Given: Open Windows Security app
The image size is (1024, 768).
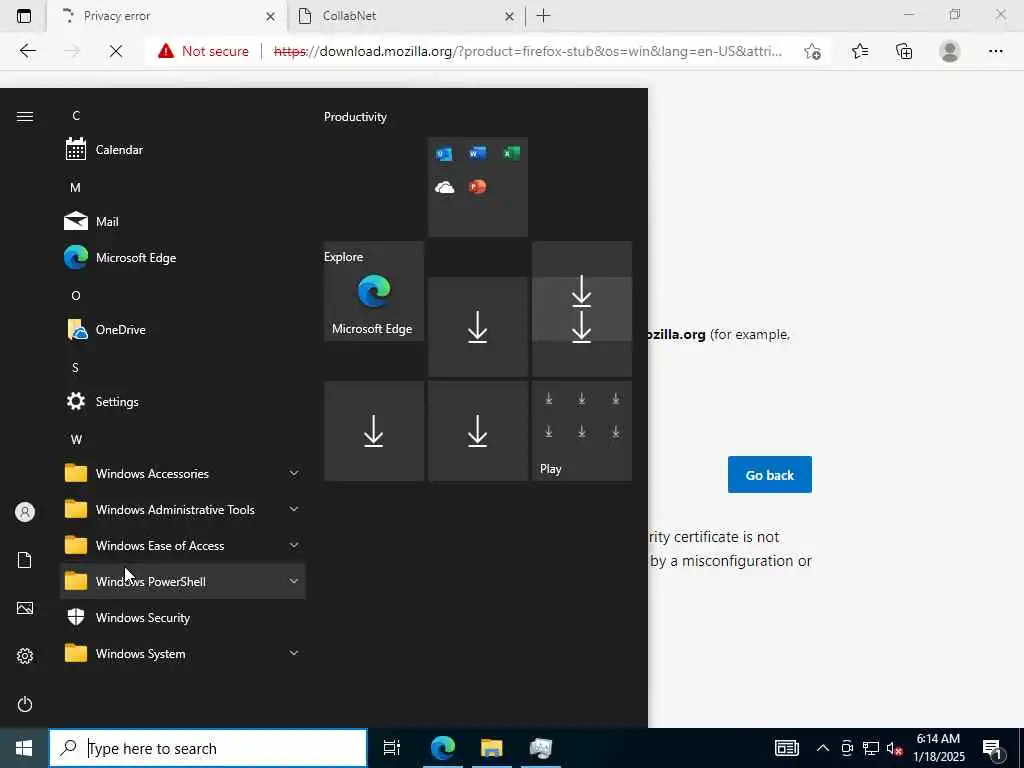Looking at the screenshot, I should (183, 618).
